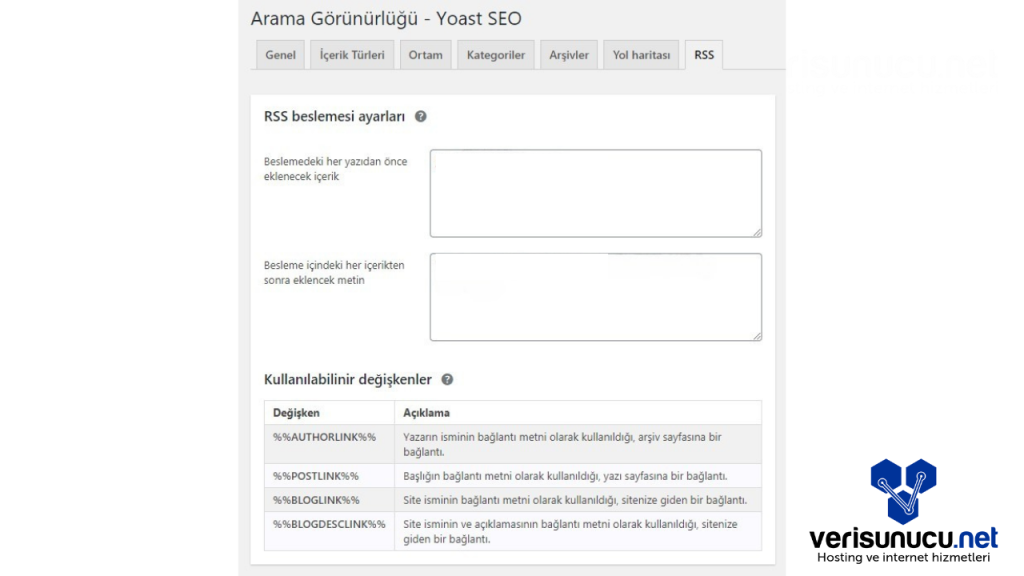The height and width of the screenshot is (576, 1024).
Task: Focus the text-after-each-content text area
Action: tap(595, 297)
